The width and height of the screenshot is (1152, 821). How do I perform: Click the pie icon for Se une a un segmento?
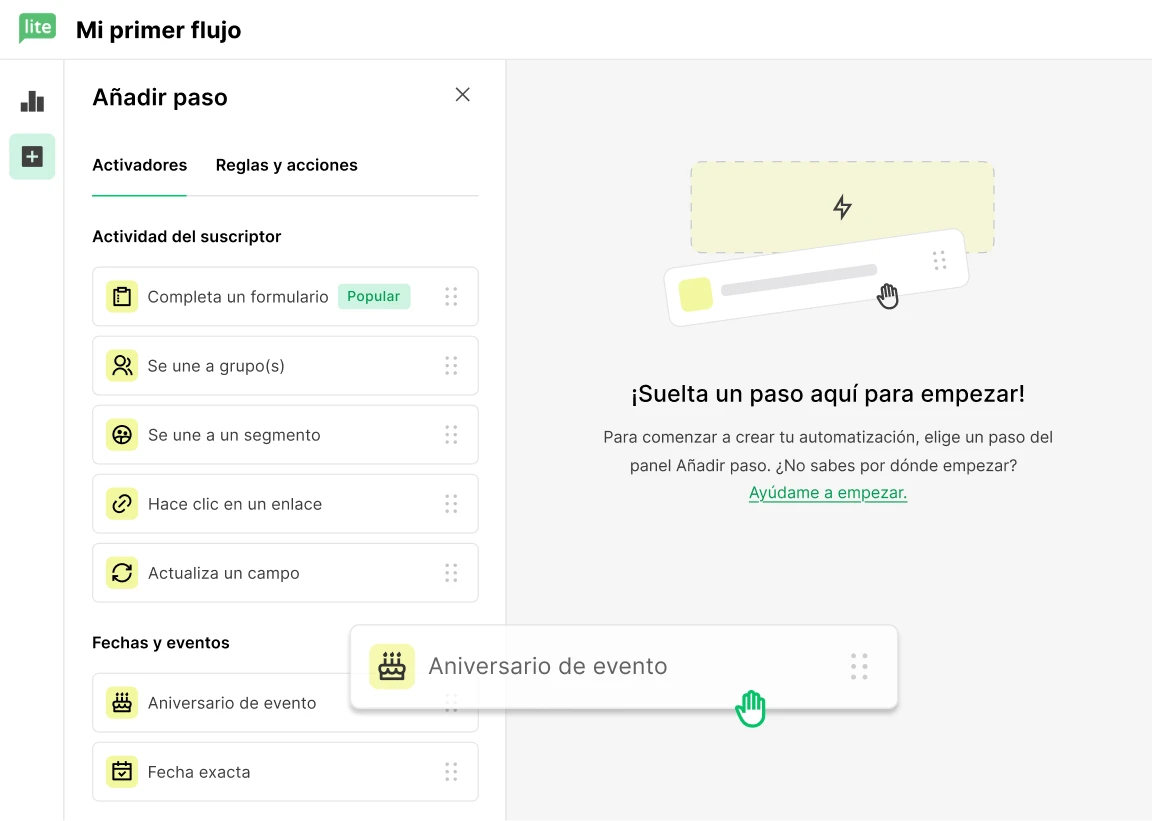(x=122, y=435)
